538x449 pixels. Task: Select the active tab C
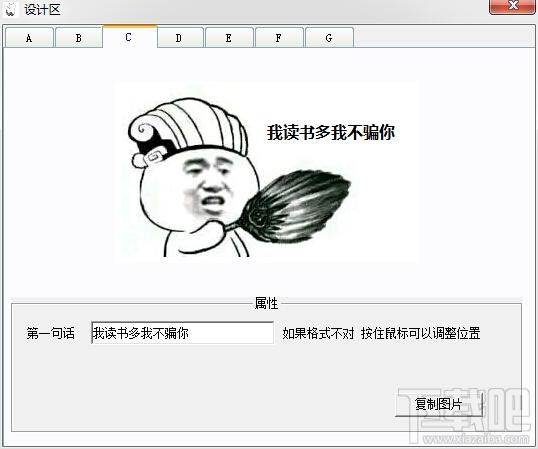pos(129,37)
